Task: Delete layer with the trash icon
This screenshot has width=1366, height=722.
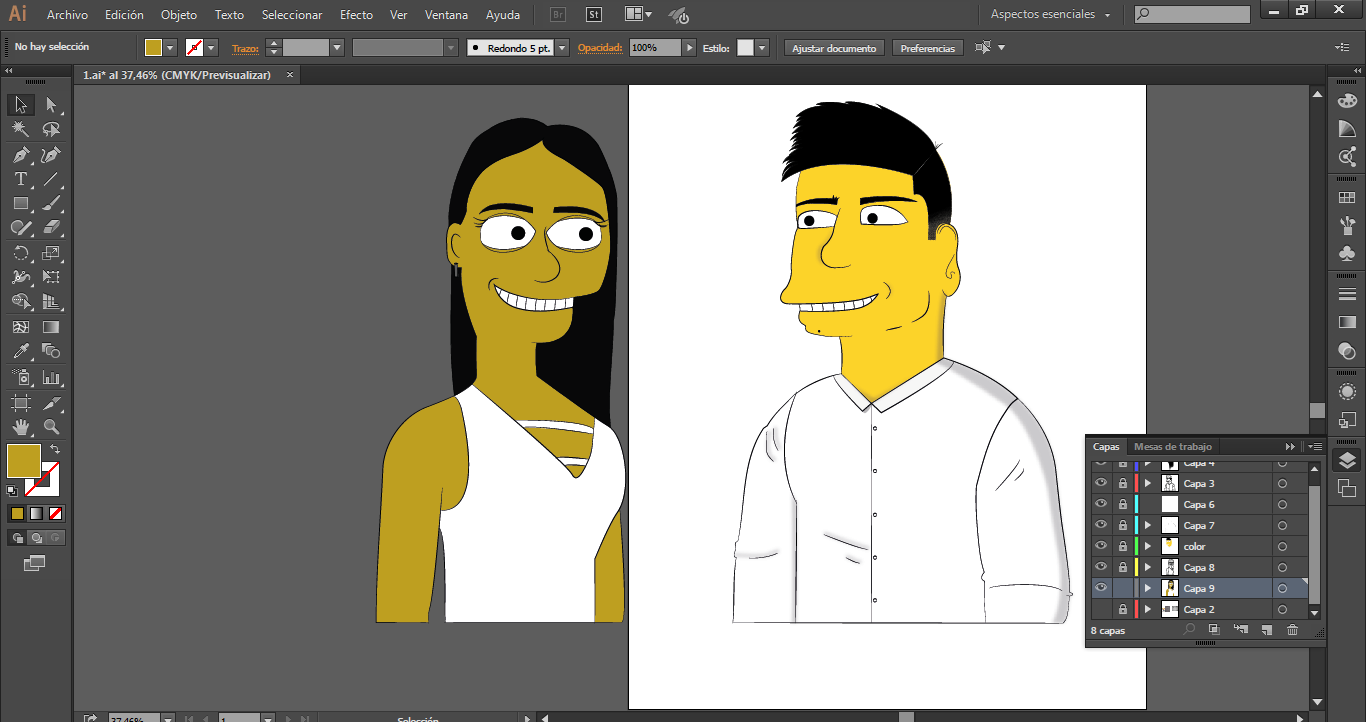Action: click(1292, 630)
